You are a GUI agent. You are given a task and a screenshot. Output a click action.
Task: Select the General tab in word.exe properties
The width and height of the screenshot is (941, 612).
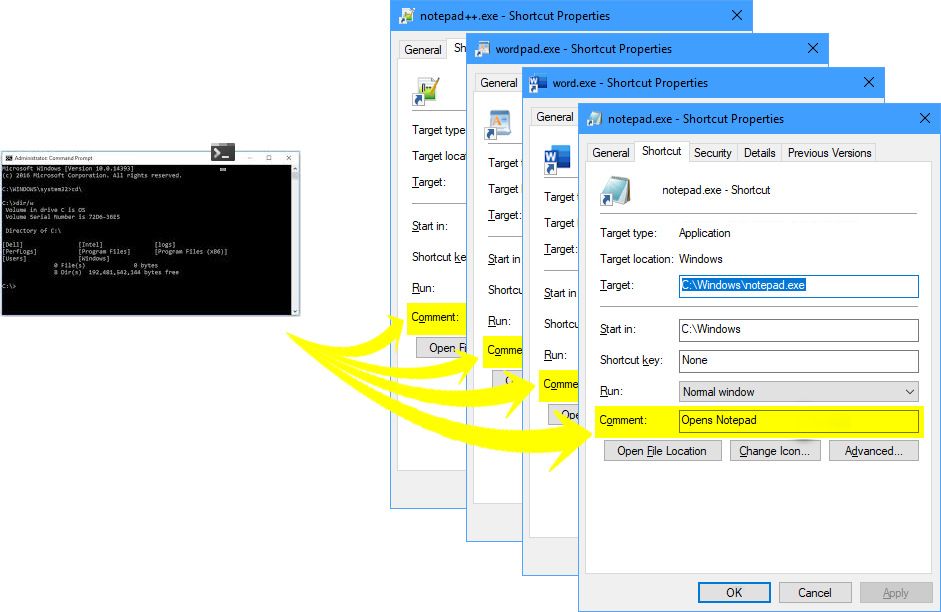tap(555, 117)
